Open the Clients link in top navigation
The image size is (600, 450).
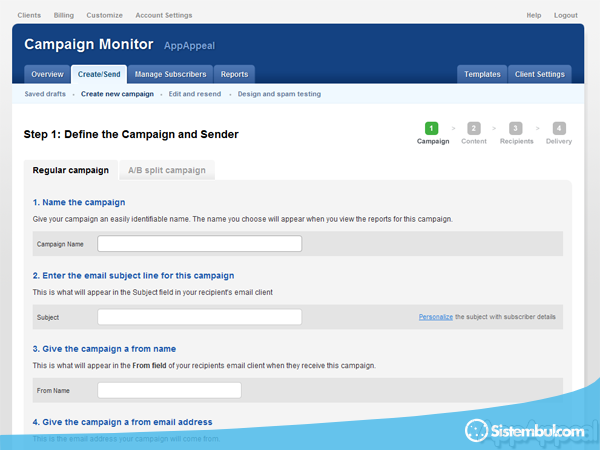pyautogui.click(x=29, y=15)
